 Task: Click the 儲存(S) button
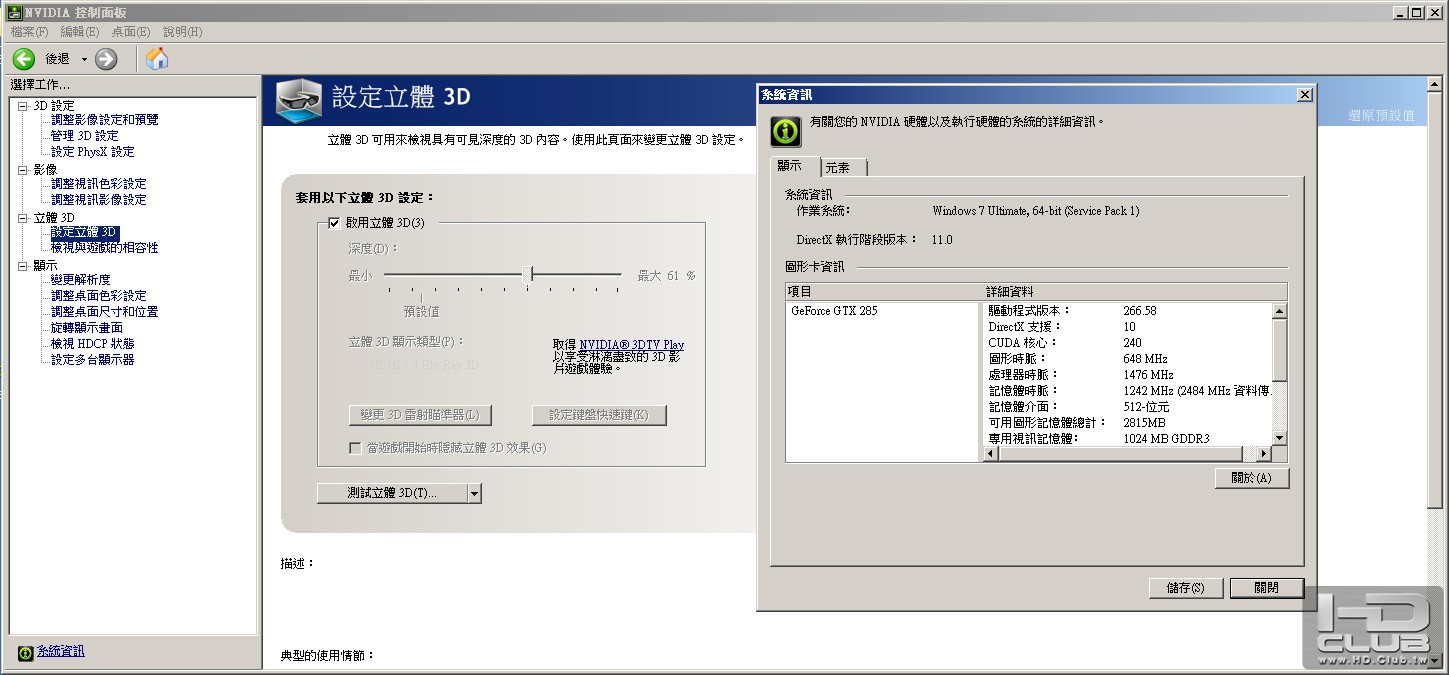(1186, 588)
